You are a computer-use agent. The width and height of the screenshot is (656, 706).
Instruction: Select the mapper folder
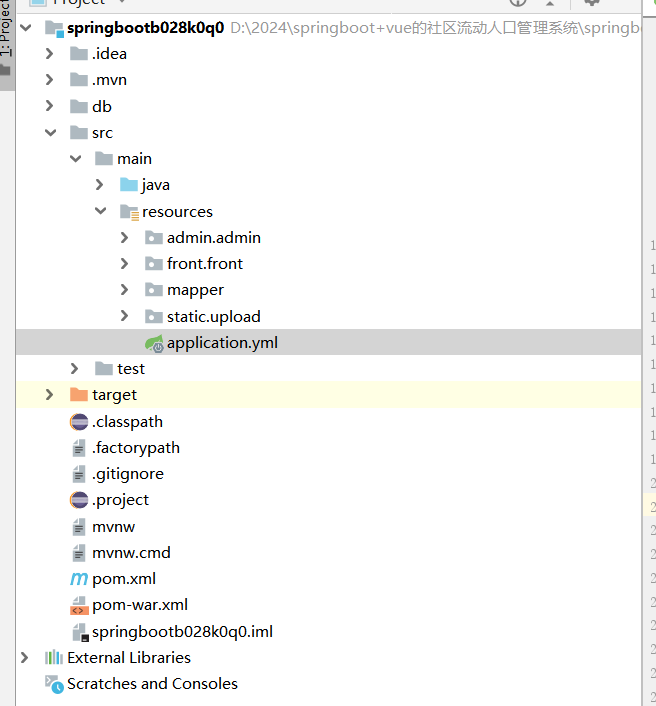(195, 290)
